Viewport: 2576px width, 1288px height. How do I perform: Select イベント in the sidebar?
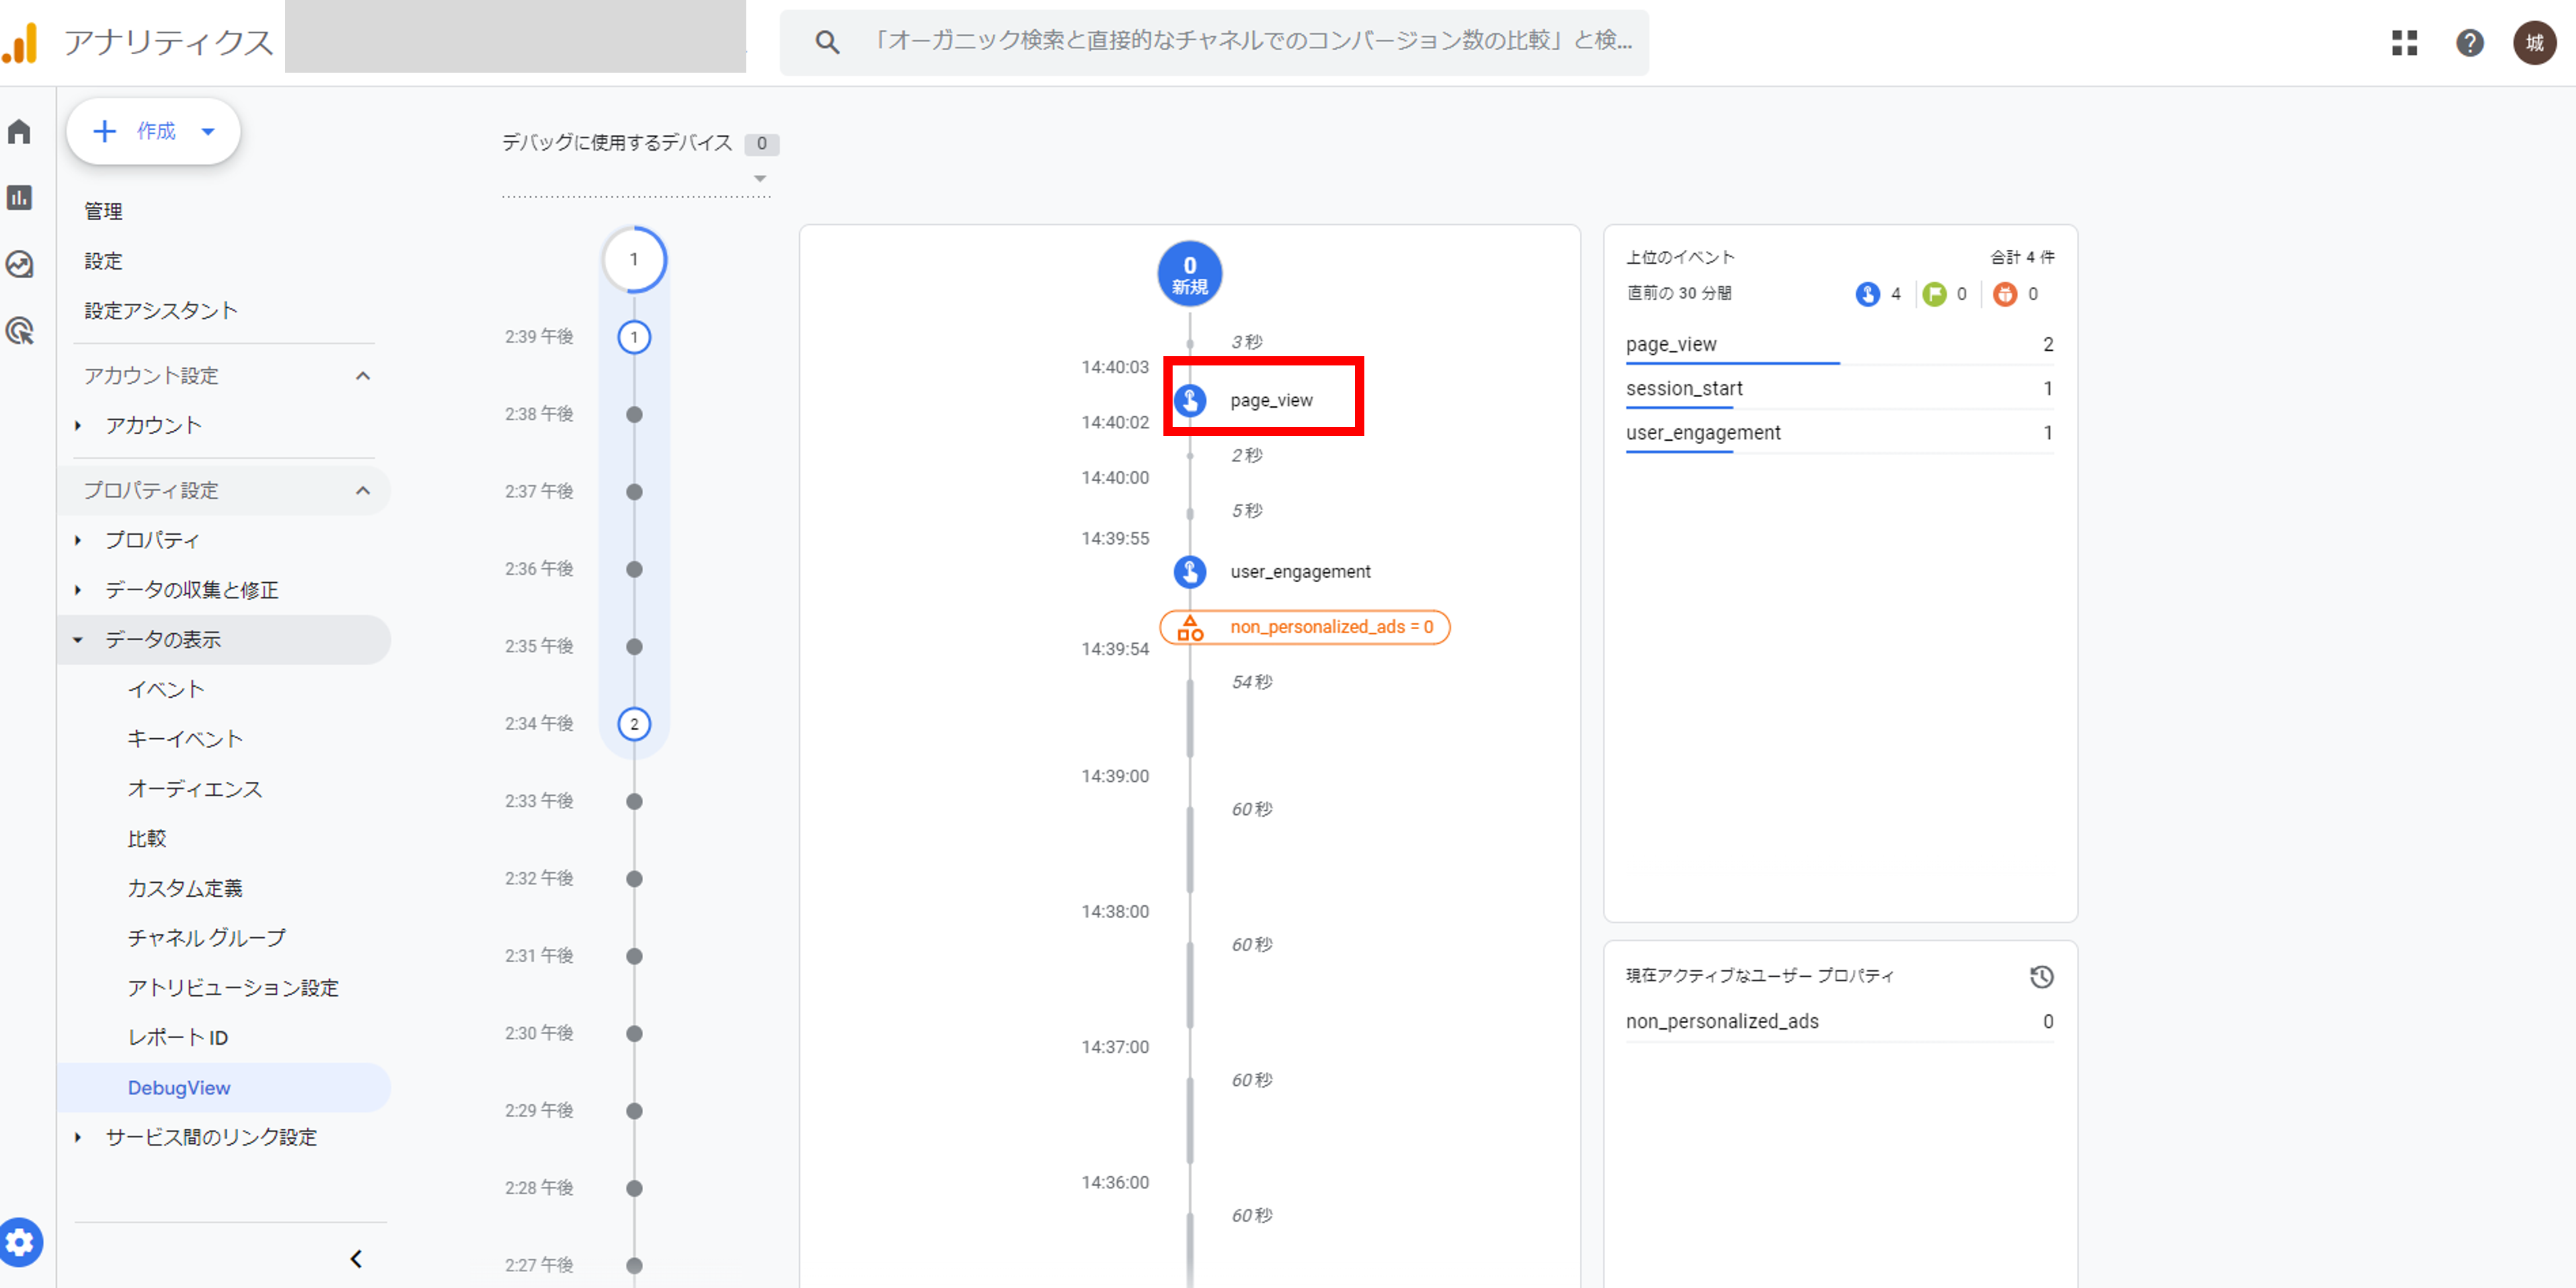click(x=166, y=688)
